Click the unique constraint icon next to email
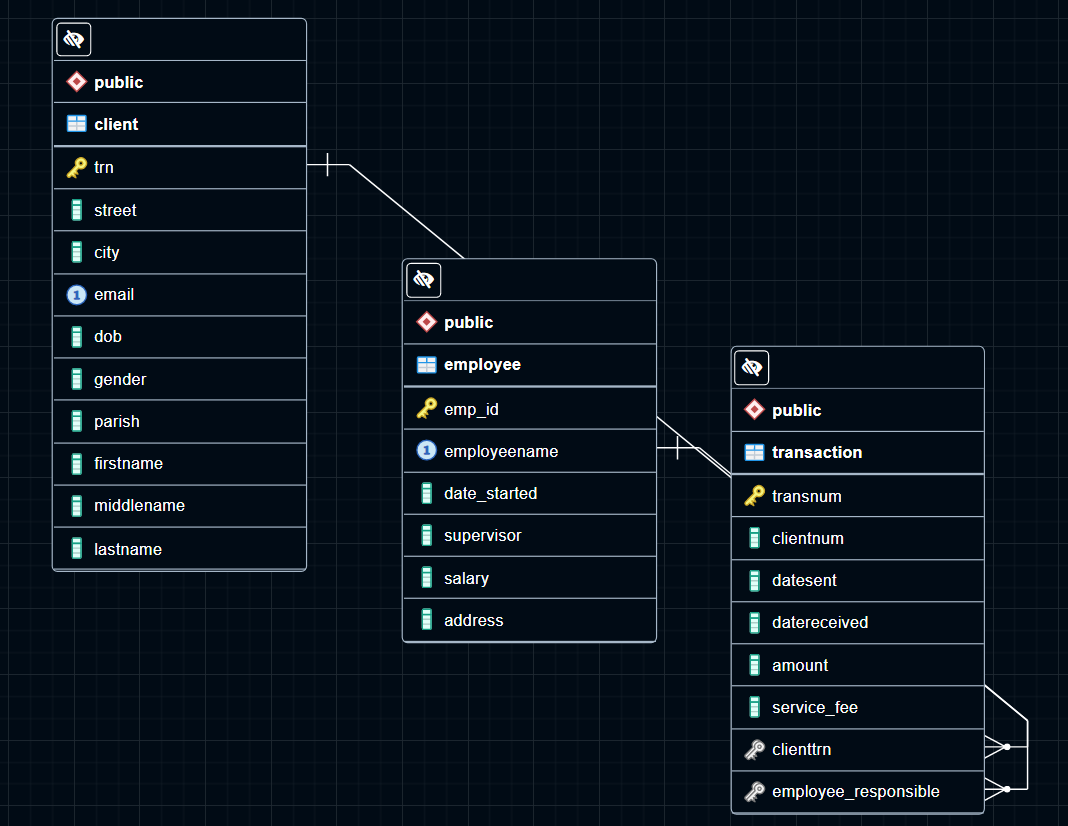Image resolution: width=1068 pixels, height=826 pixels. click(76, 294)
